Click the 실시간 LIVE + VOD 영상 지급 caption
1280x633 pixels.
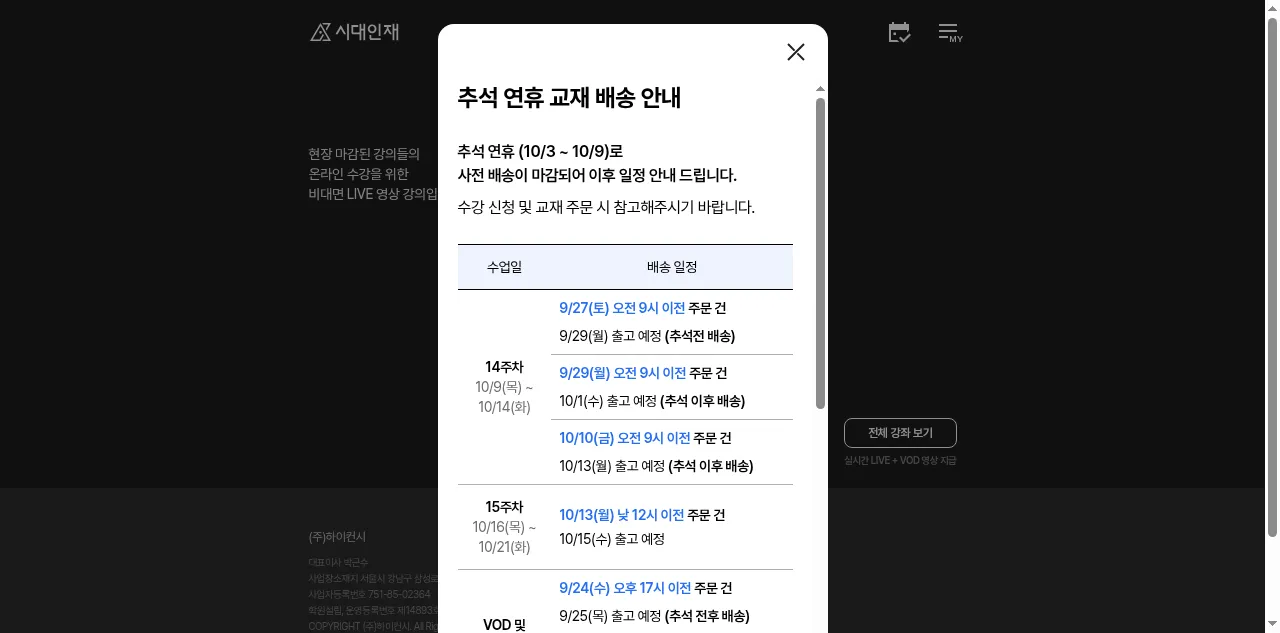click(x=900, y=461)
